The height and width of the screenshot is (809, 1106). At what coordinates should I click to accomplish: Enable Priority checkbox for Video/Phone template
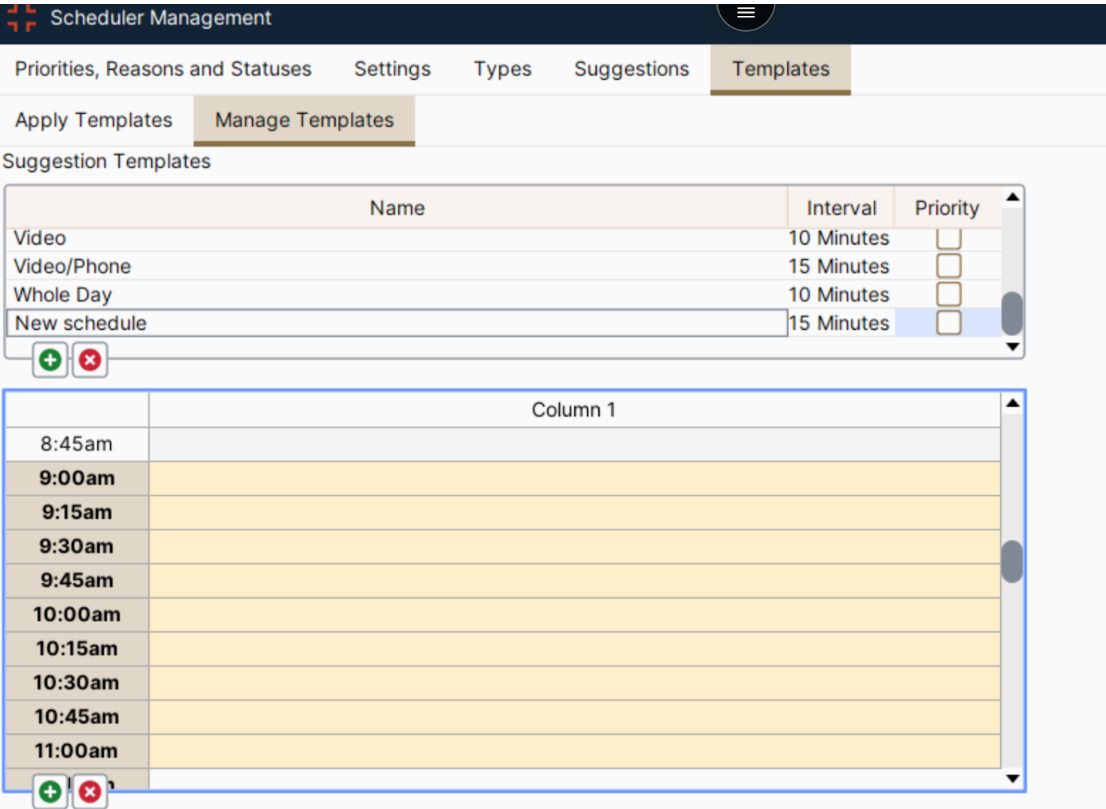(948, 266)
